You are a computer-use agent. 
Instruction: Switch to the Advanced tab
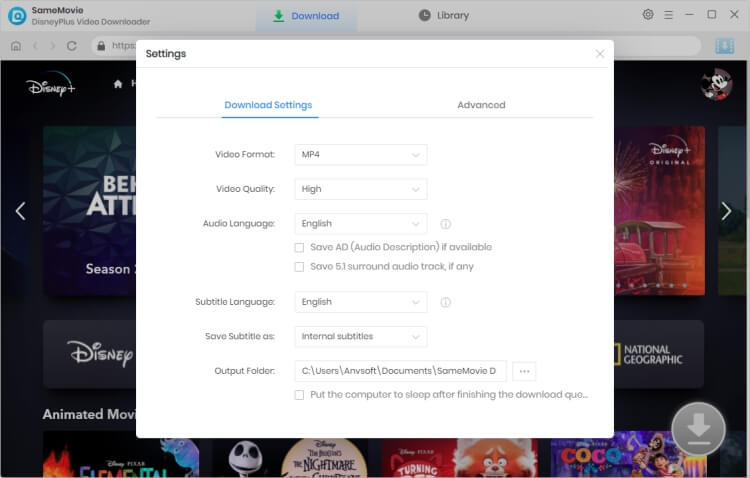[x=481, y=105]
